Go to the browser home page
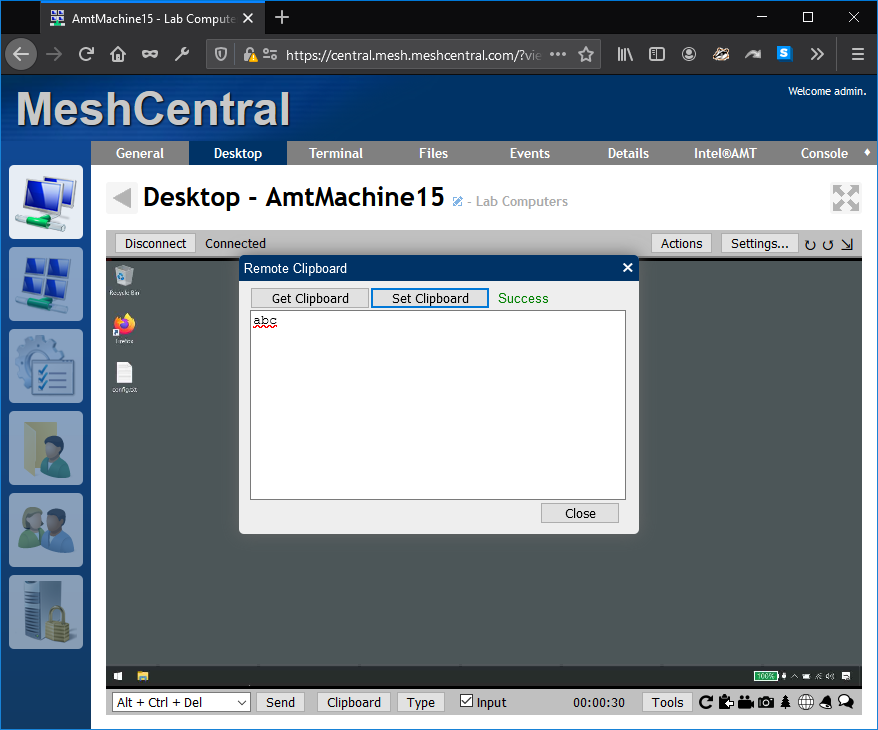Viewport: 878px width, 730px height. (x=118, y=54)
